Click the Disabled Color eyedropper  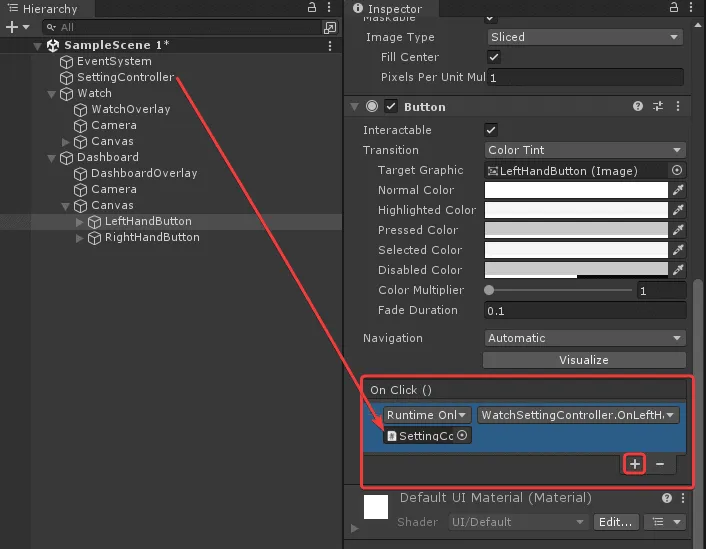coord(678,270)
